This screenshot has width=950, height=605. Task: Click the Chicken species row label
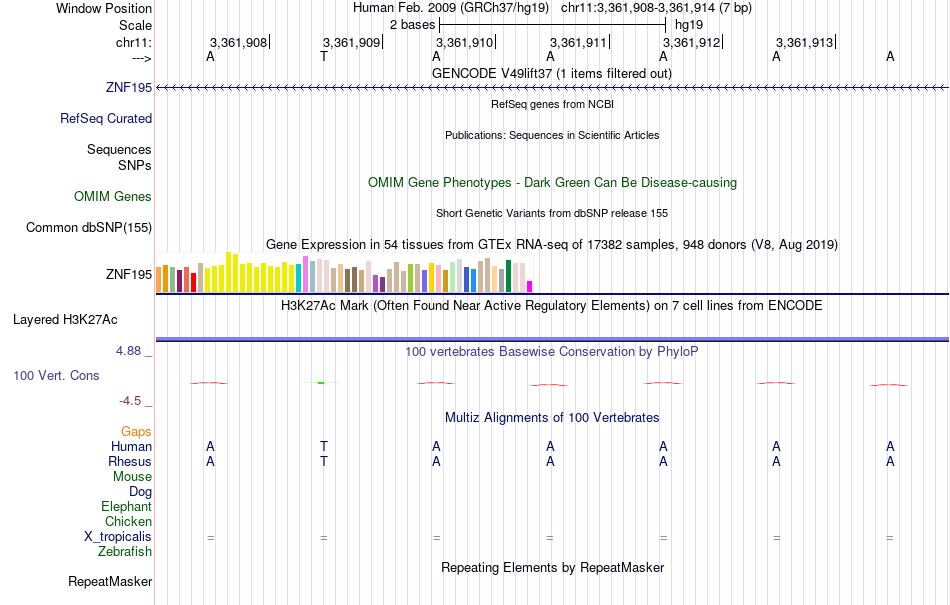click(x=128, y=521)
